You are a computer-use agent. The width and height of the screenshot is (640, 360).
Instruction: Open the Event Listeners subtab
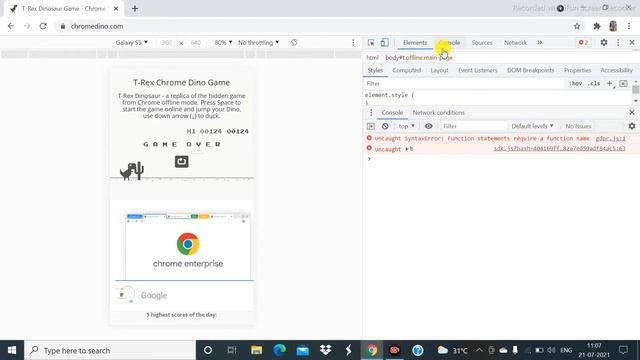coord(478,70)
